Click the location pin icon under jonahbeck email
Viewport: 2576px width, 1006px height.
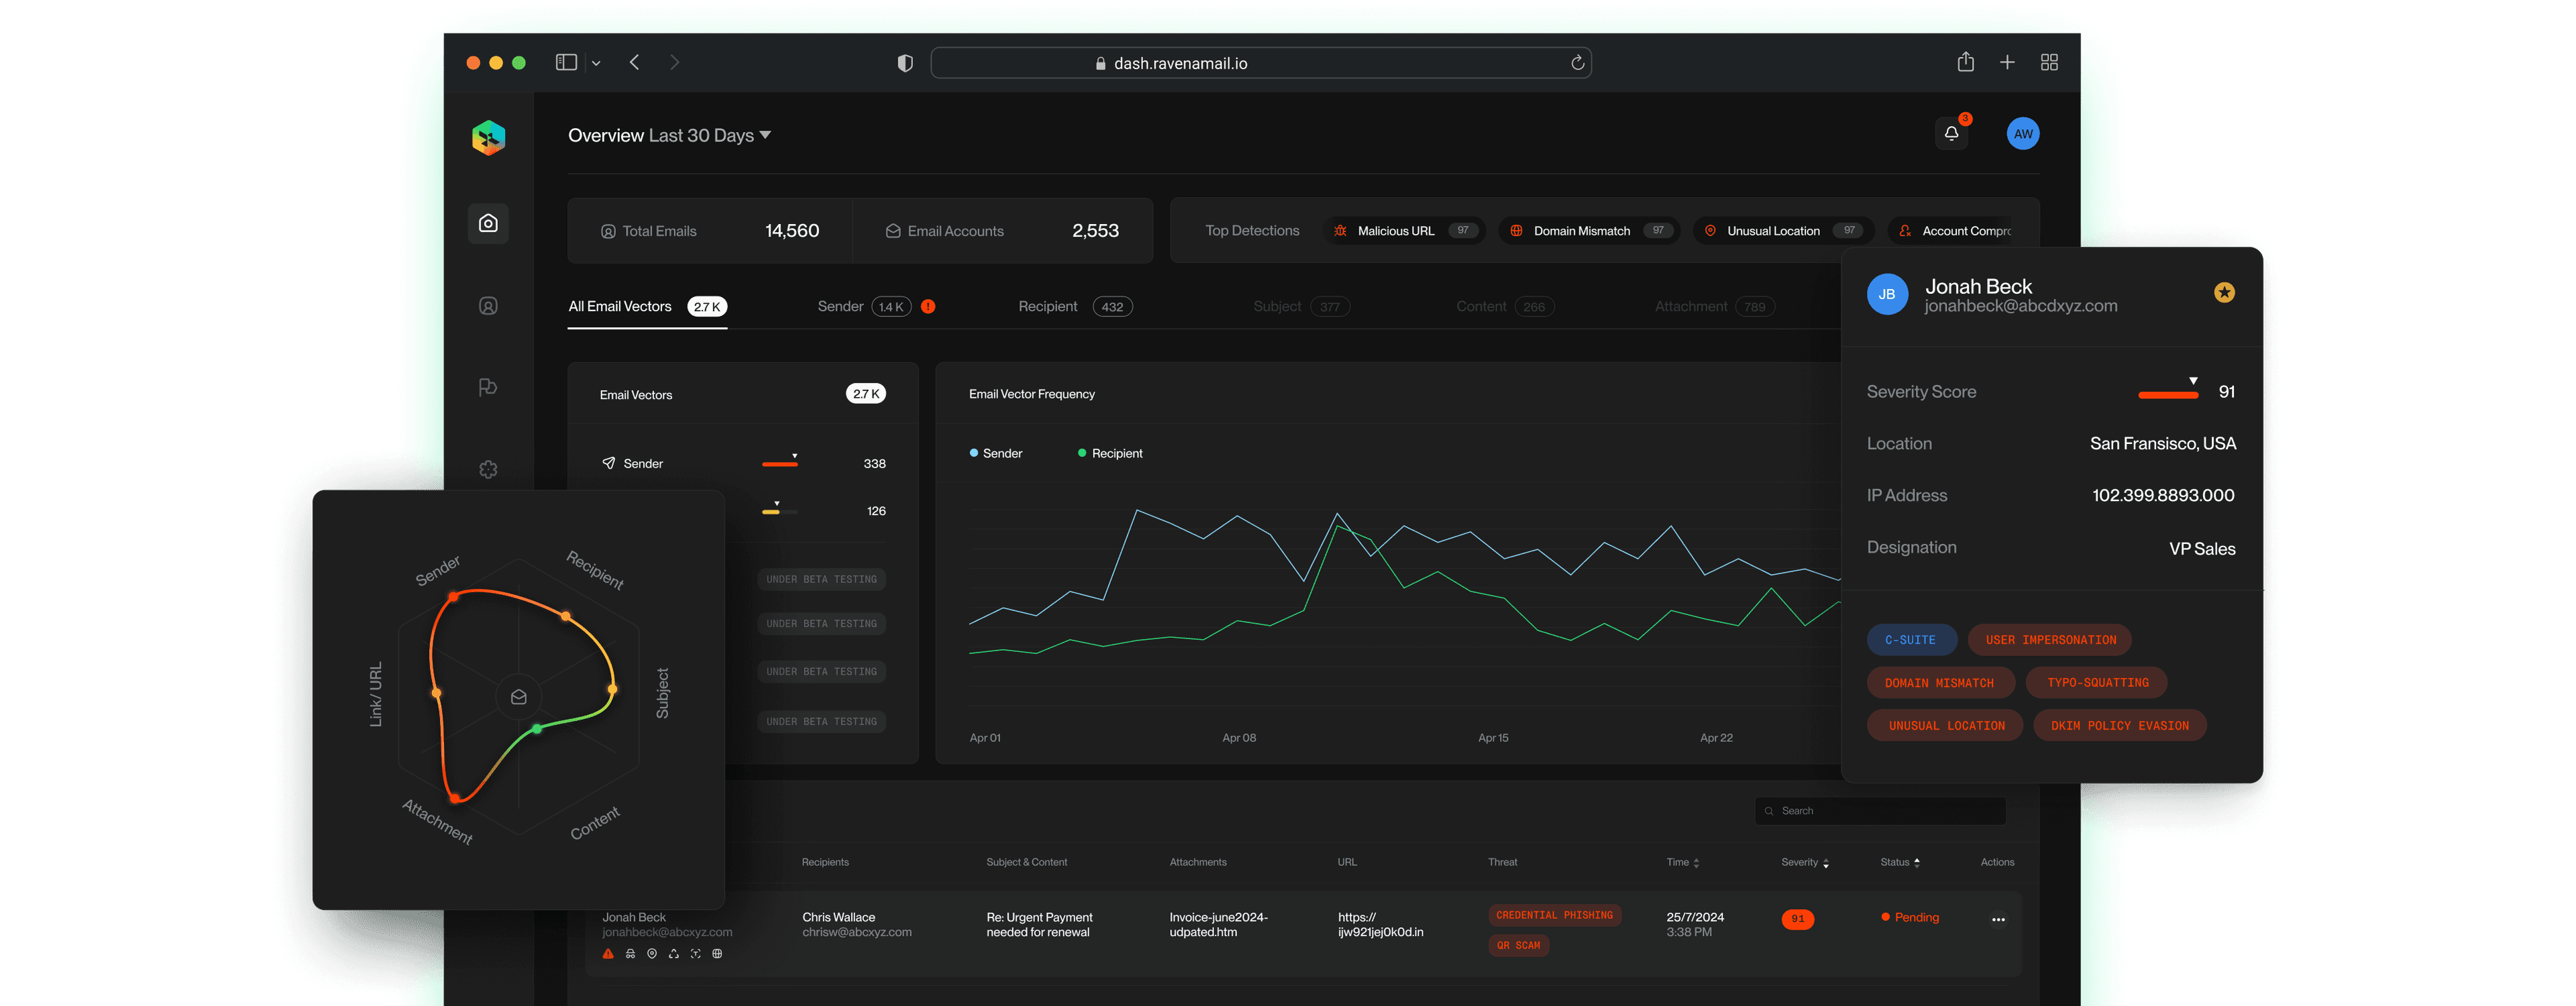tap(652, 954)
